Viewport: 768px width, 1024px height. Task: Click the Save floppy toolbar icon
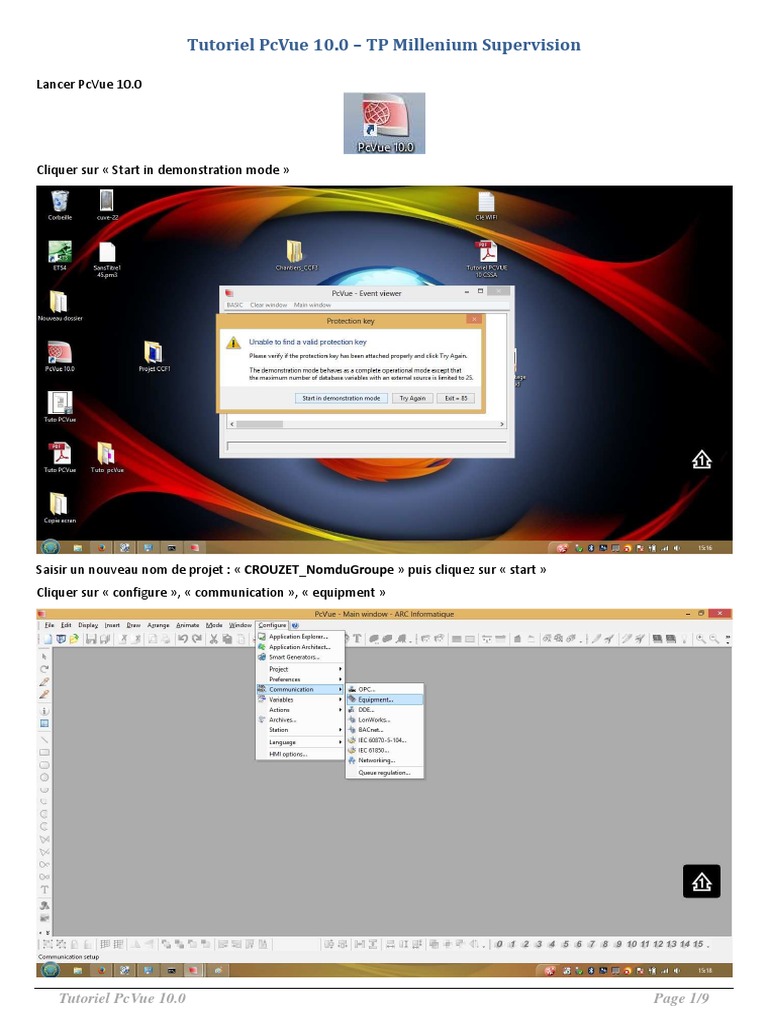pos(91,639)
